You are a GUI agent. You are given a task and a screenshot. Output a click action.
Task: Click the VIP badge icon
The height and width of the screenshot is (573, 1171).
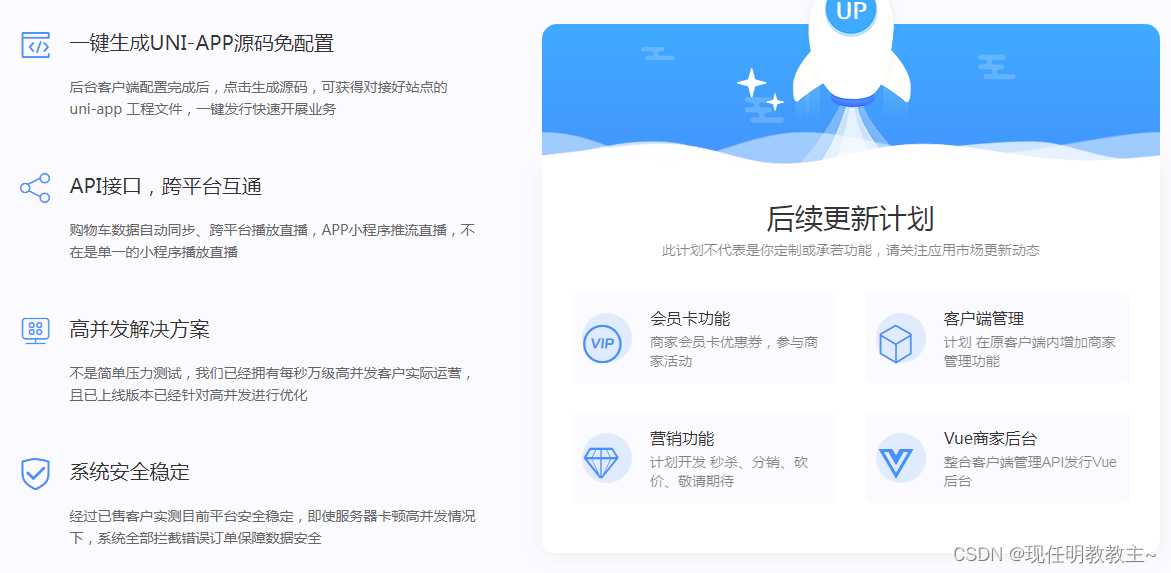coord(602,344)
